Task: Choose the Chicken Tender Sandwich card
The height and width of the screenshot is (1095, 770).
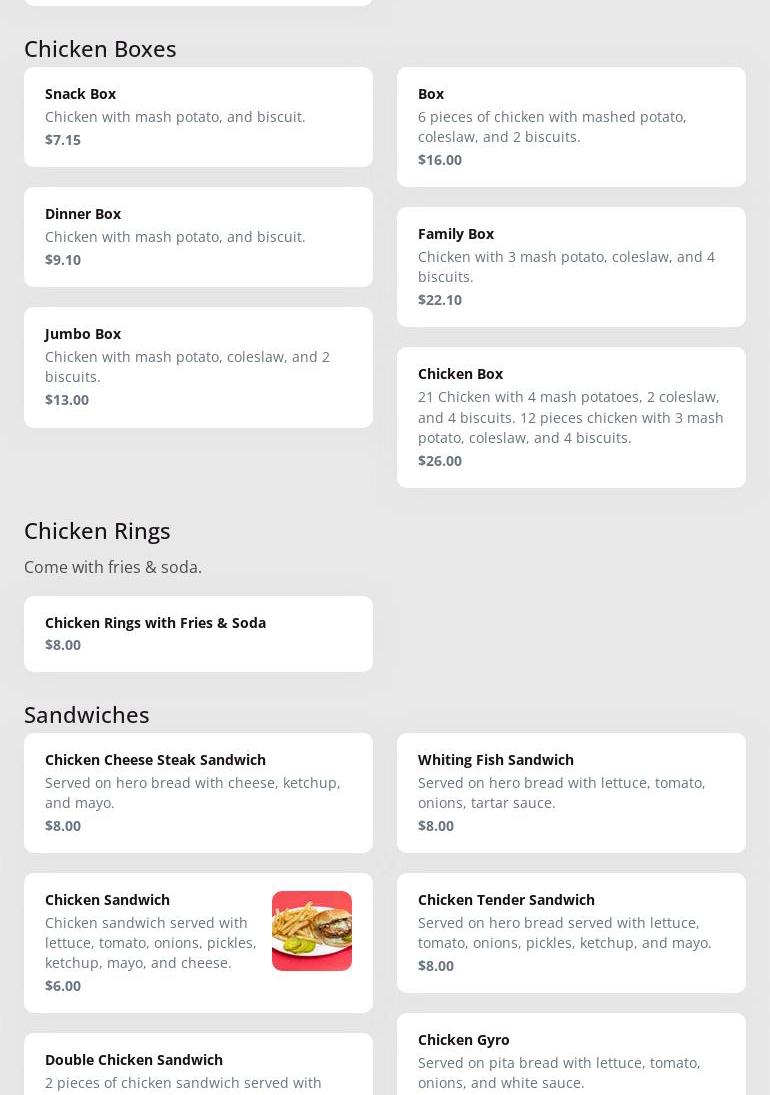Action: pyautogui.click(x=571, y=932)
